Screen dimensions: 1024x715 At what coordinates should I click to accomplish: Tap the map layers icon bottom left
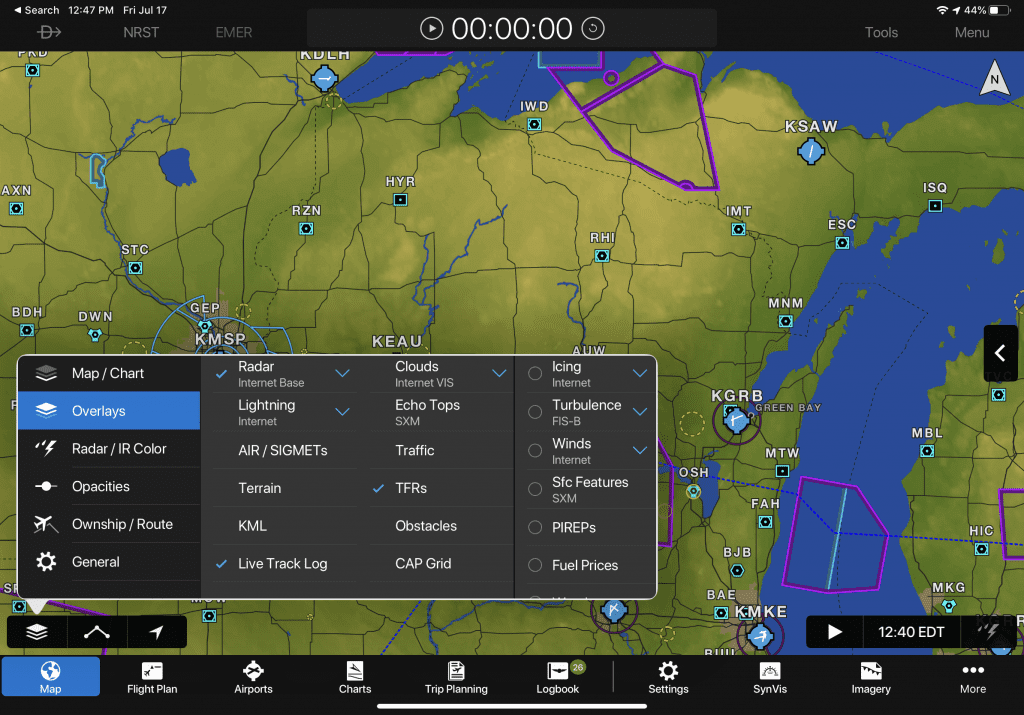[x=36, y=631]
